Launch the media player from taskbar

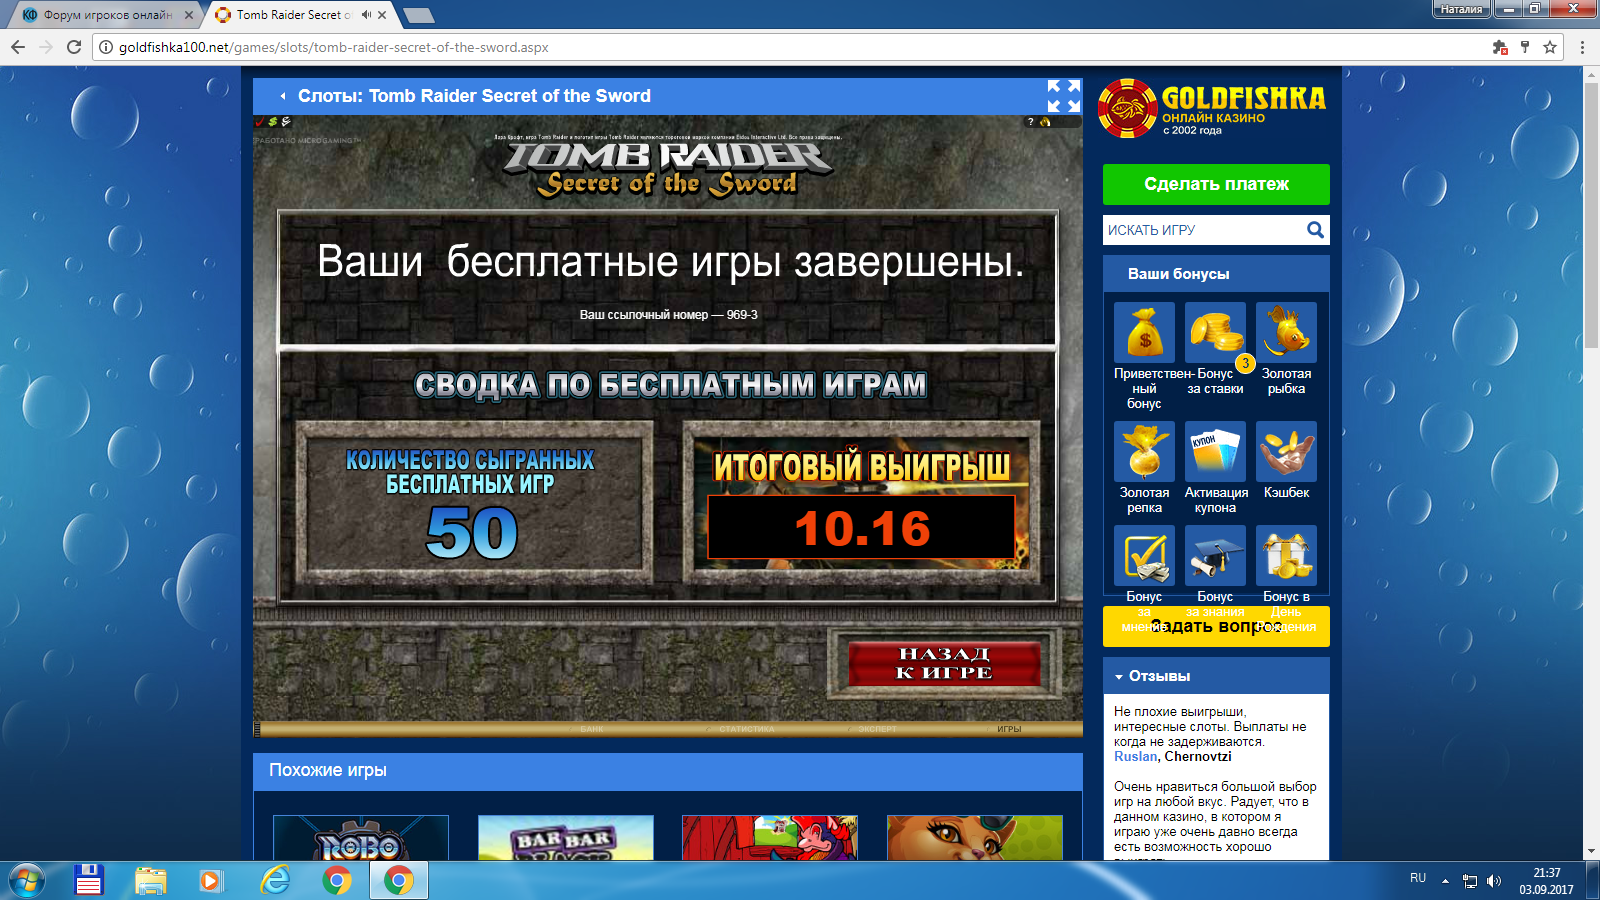pos(211,880)
